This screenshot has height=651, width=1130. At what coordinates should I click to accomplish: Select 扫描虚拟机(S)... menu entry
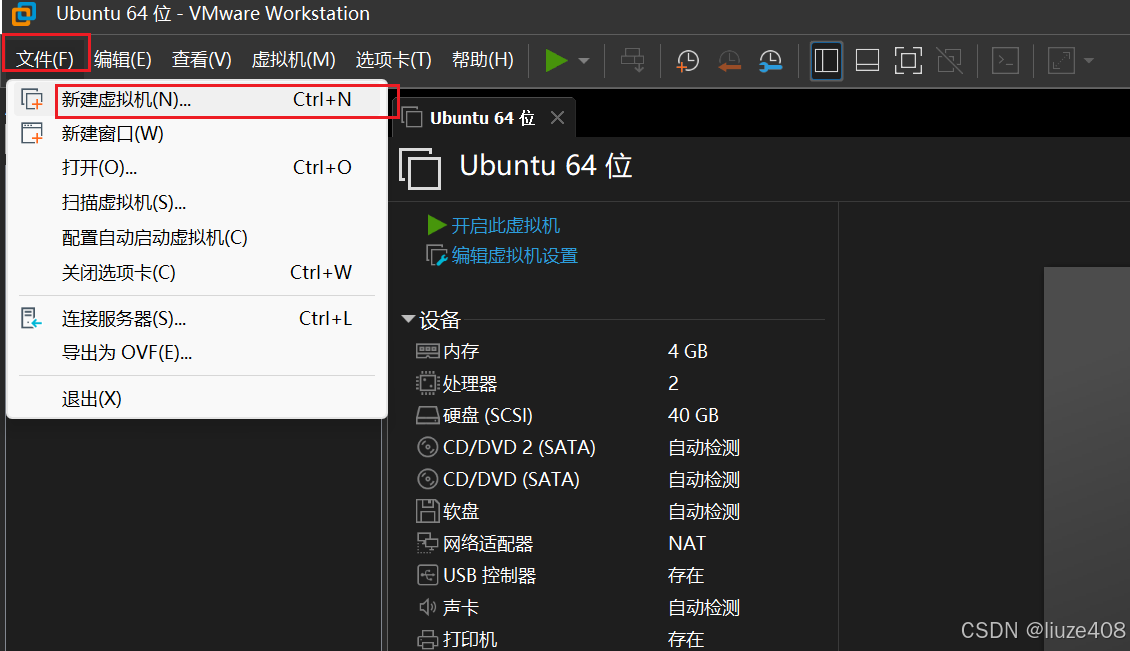tap(197, 203)
